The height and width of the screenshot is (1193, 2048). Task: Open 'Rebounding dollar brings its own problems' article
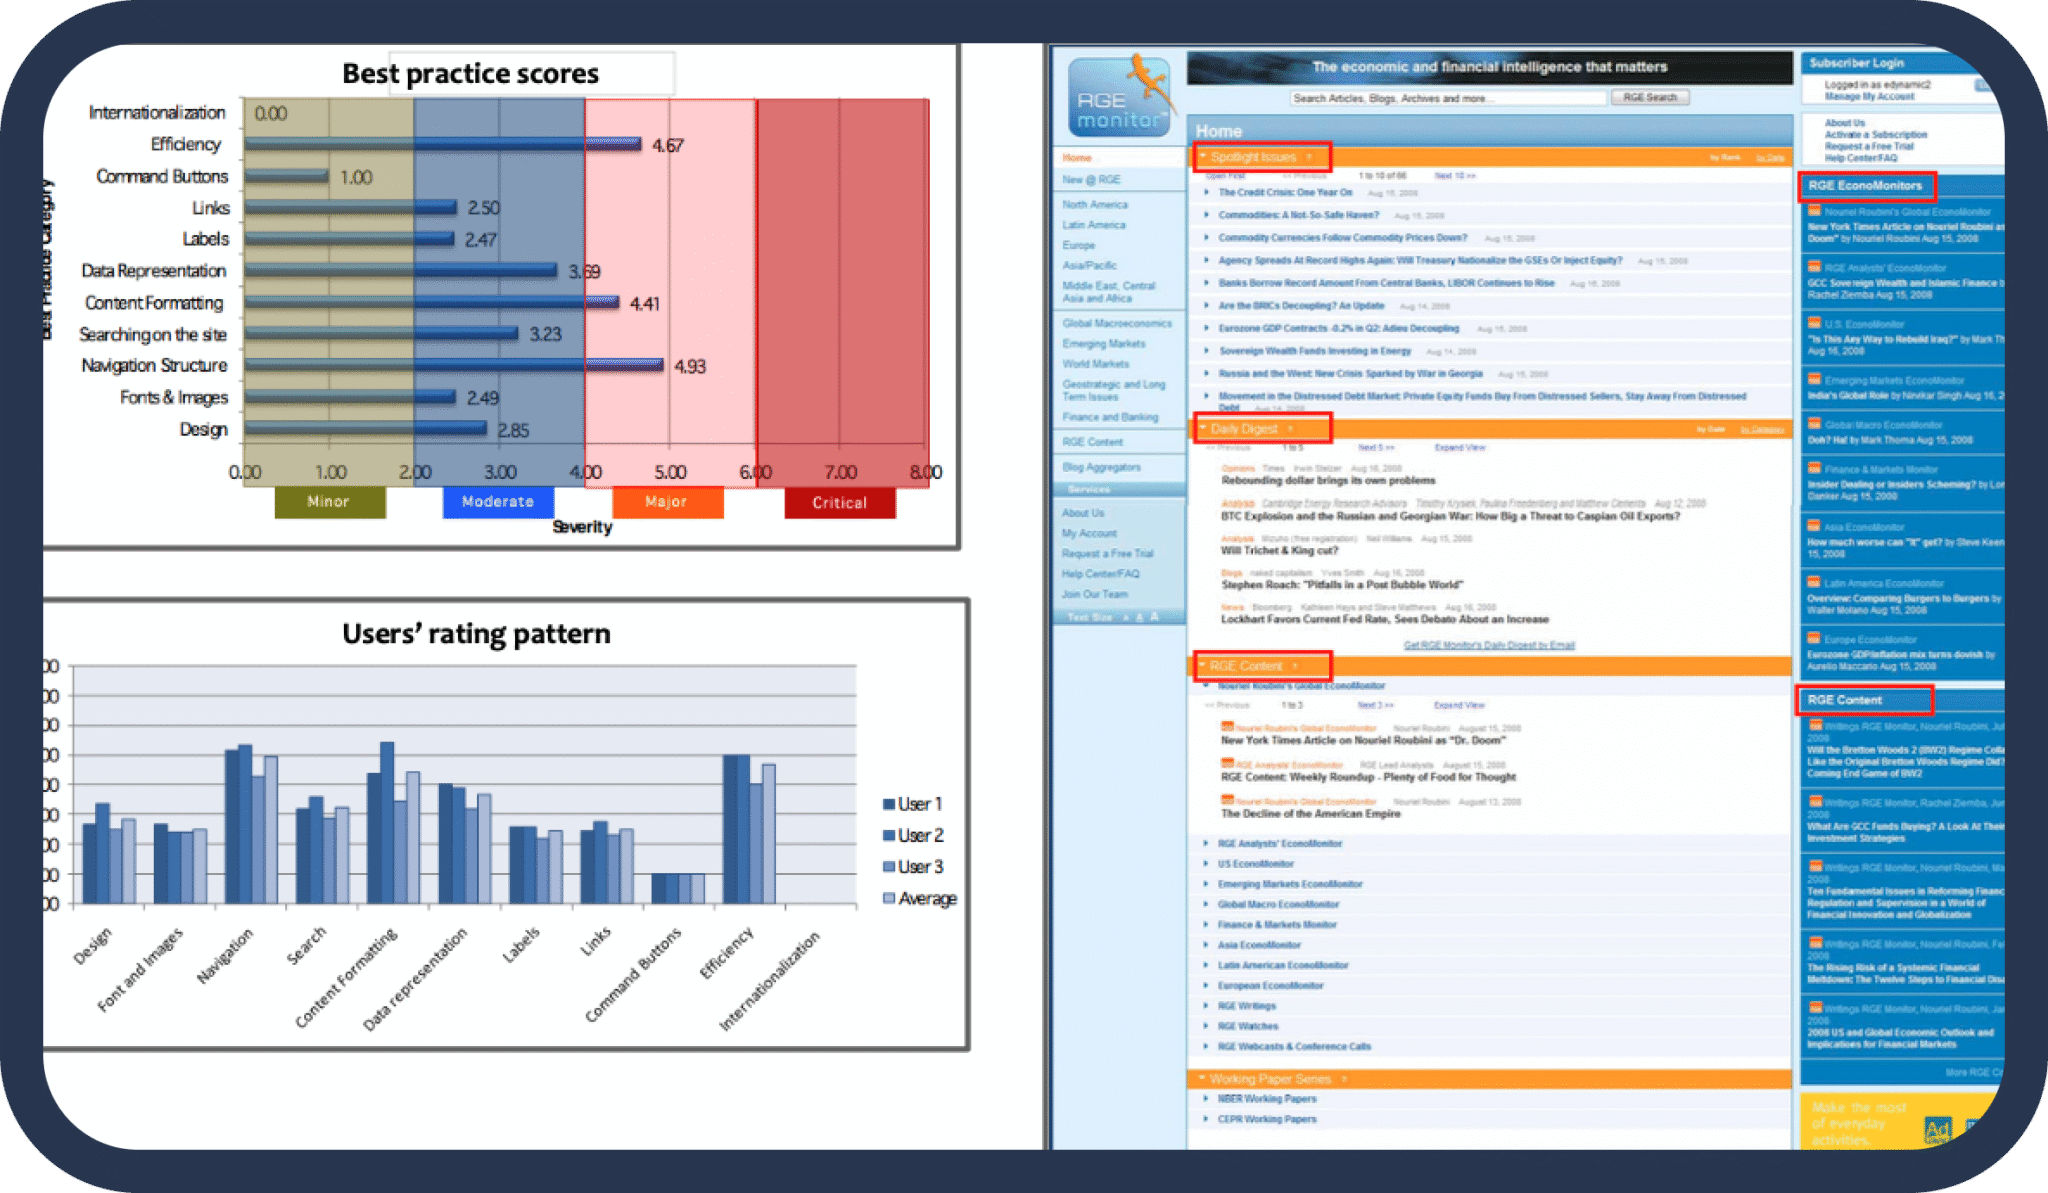(1328, 481)
